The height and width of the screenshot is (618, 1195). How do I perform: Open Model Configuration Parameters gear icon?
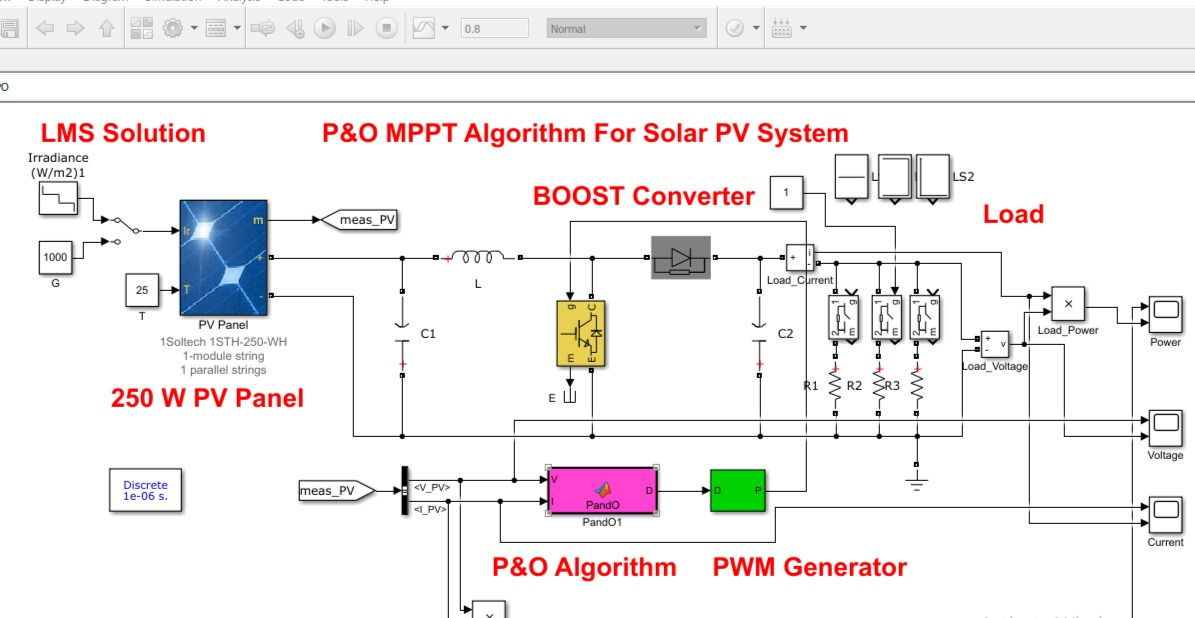(x=170, y=28)
